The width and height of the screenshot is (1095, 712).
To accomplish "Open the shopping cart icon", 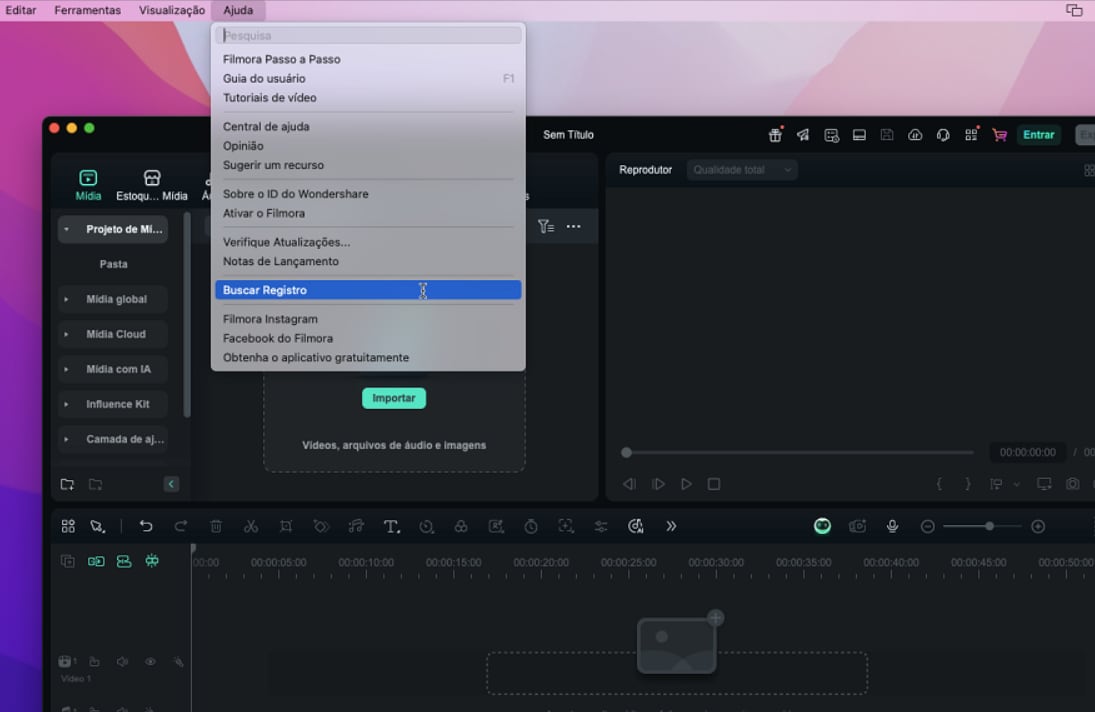I will pos(999,135).
